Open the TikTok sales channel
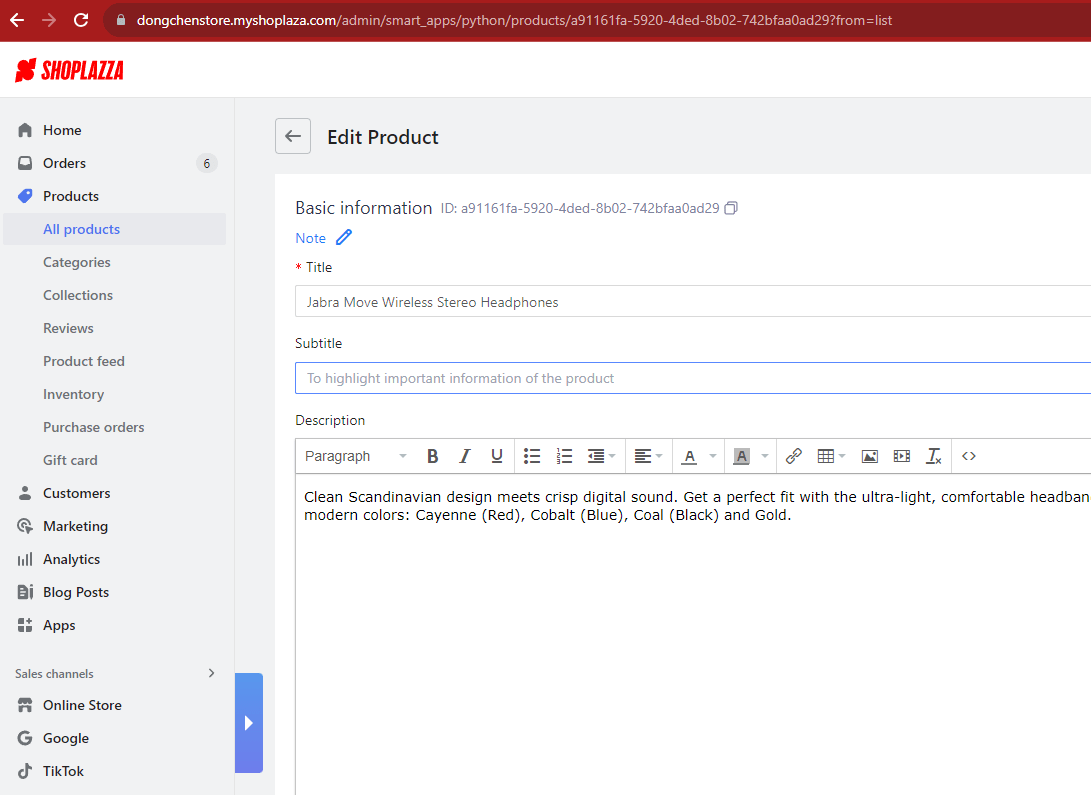1091x795 pixels. click(x=63, y=771)
